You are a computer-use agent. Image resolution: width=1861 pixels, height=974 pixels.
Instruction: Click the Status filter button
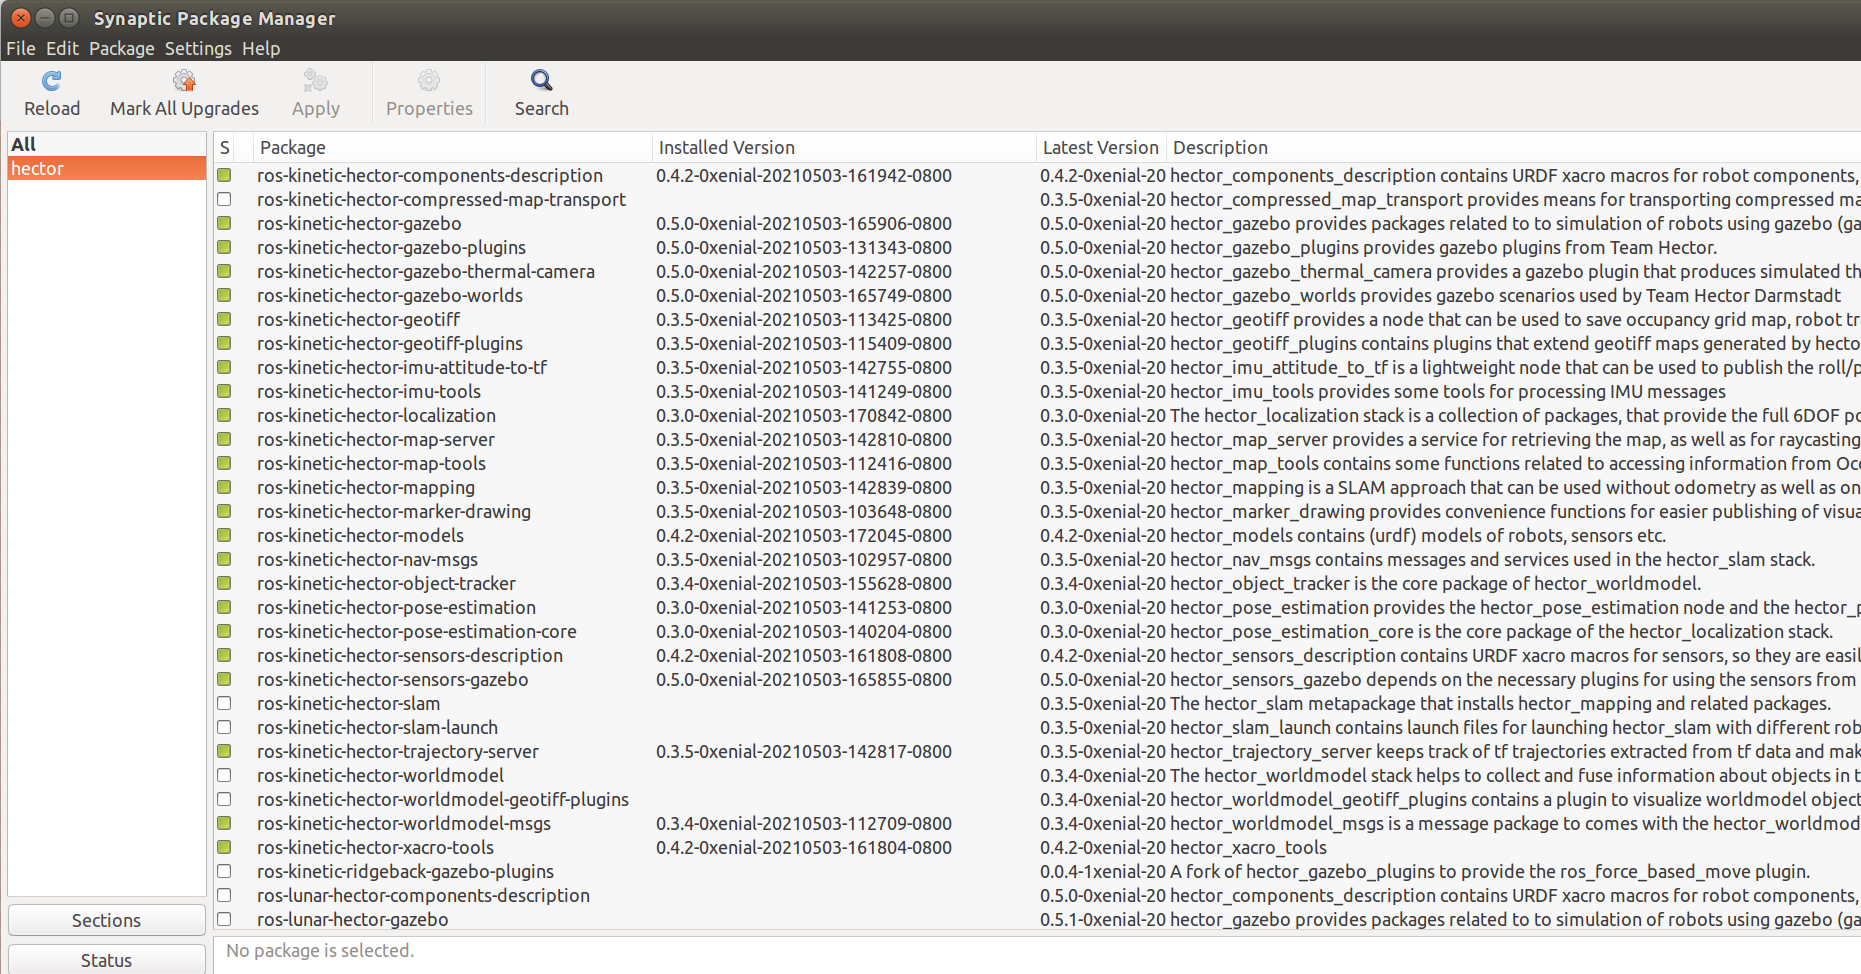pyautogui.click(x=106, y=960)
